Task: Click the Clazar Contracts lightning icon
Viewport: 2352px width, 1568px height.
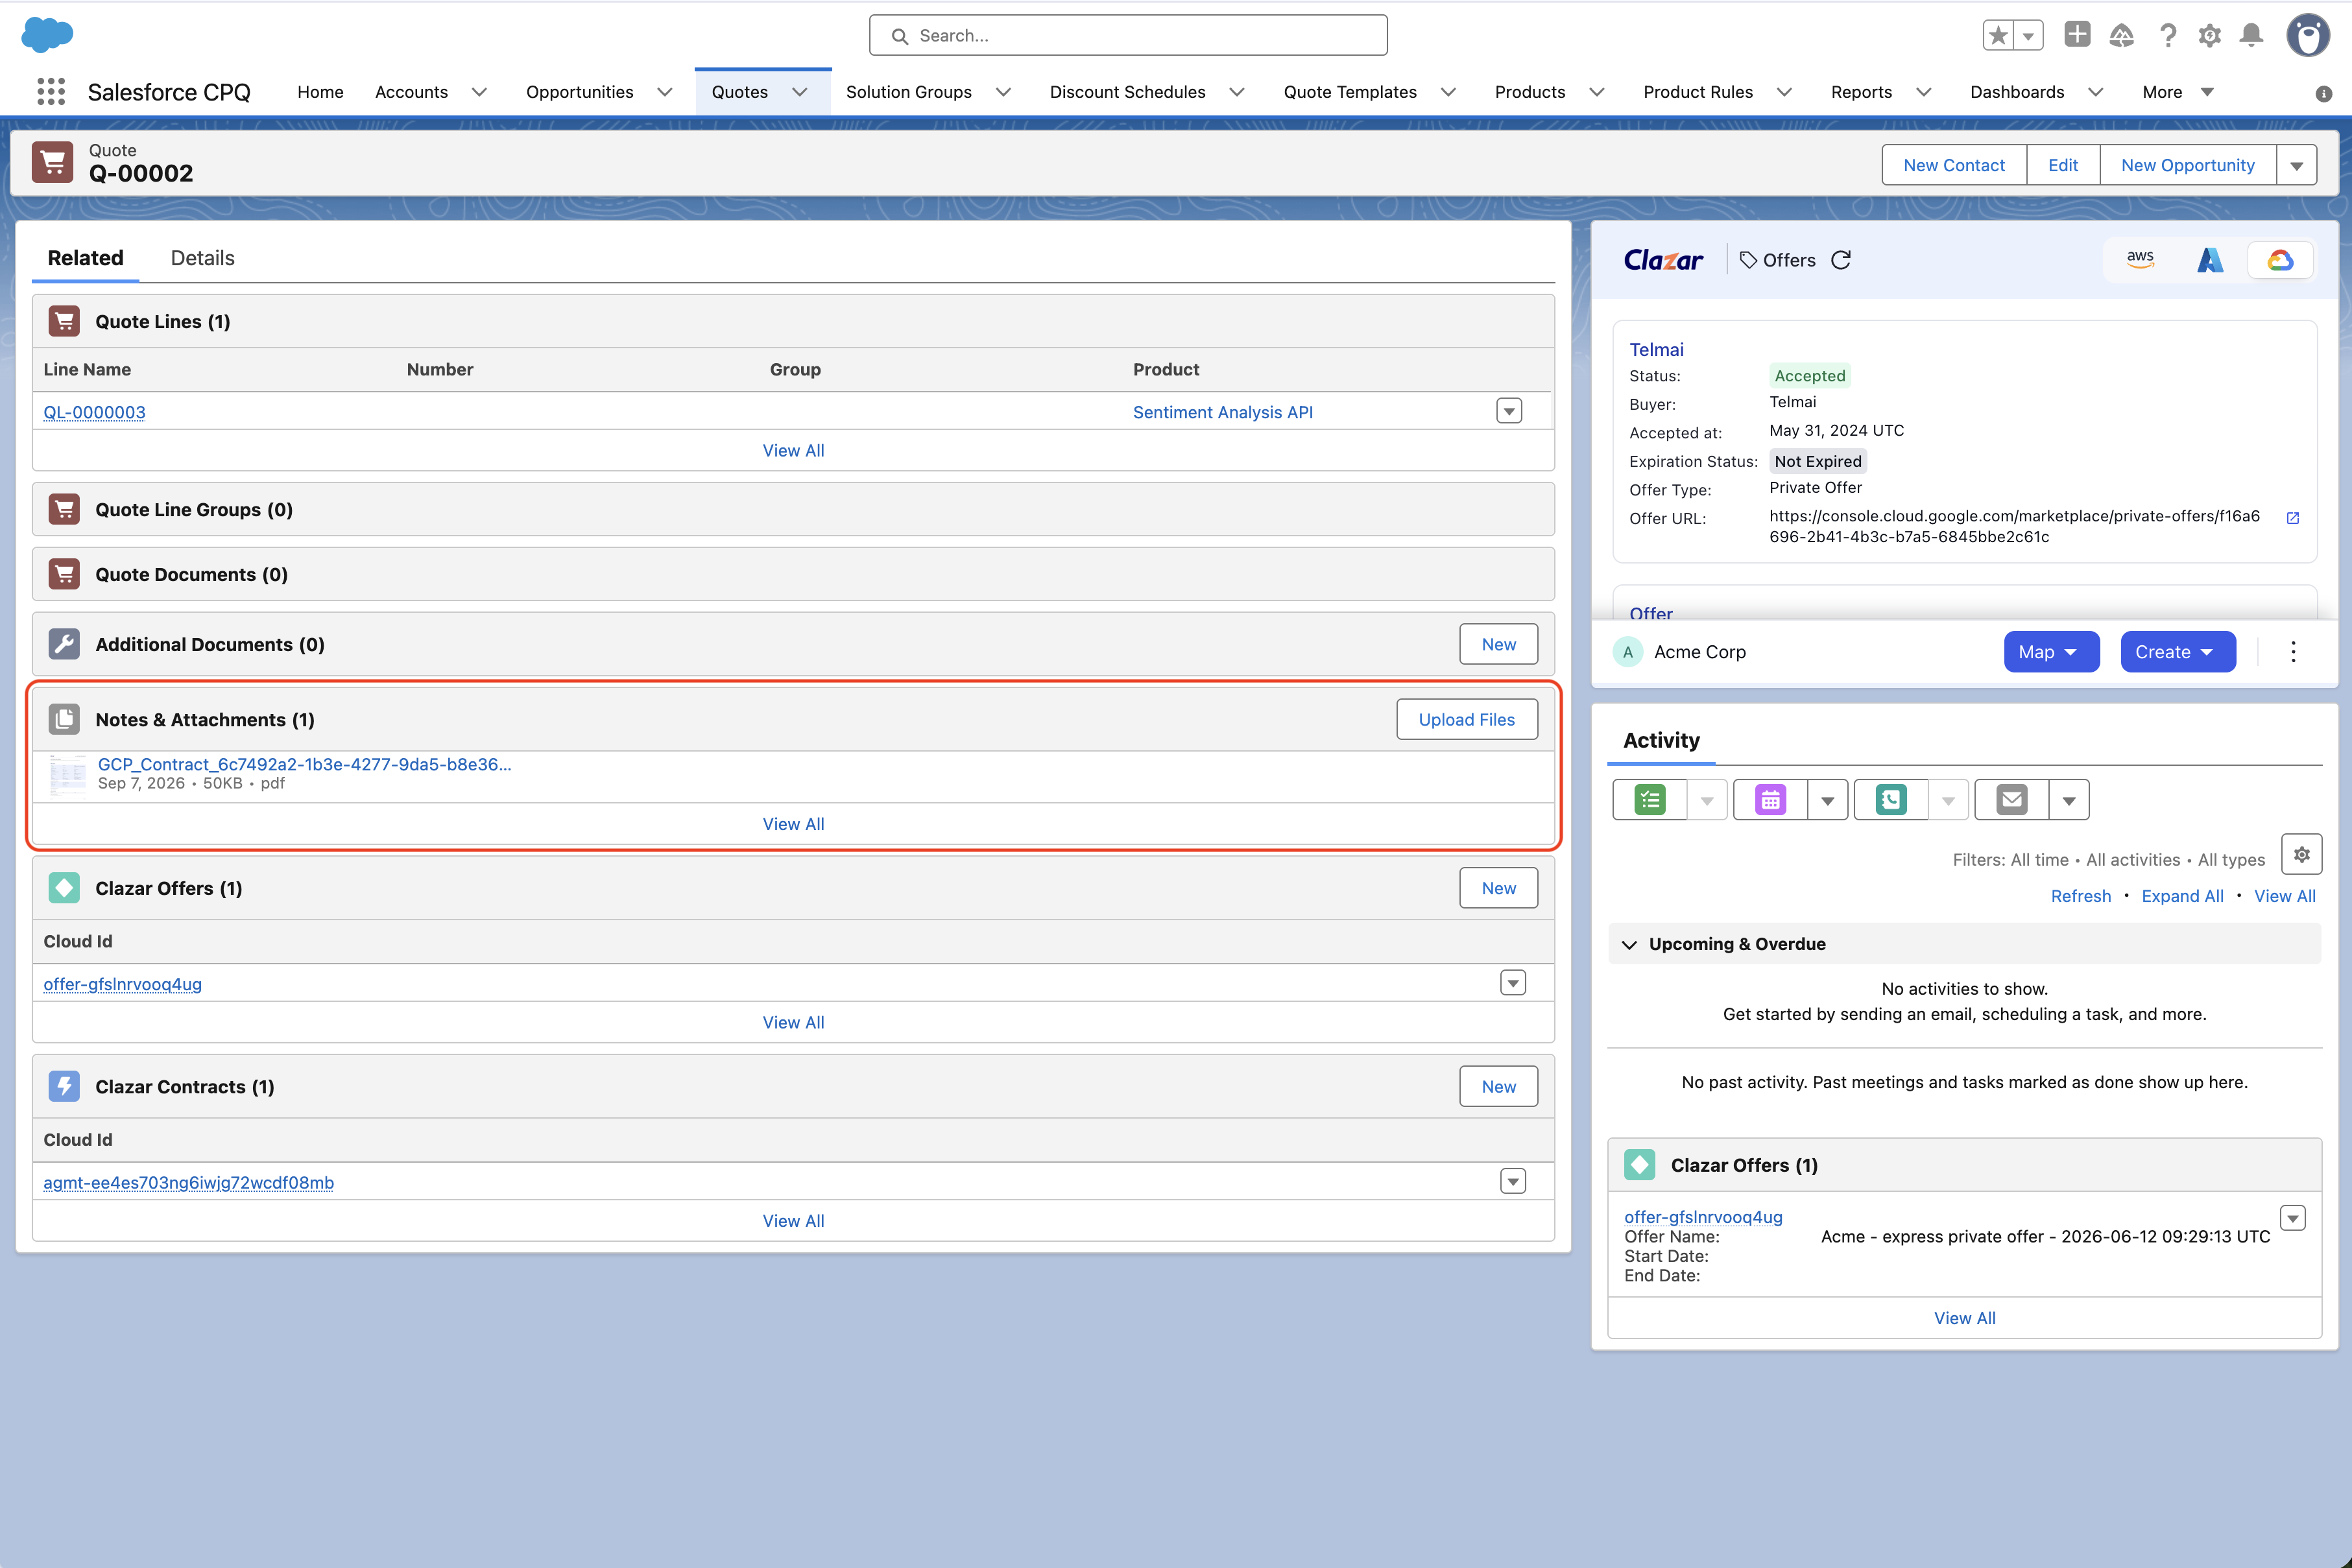Action: 64,1086
